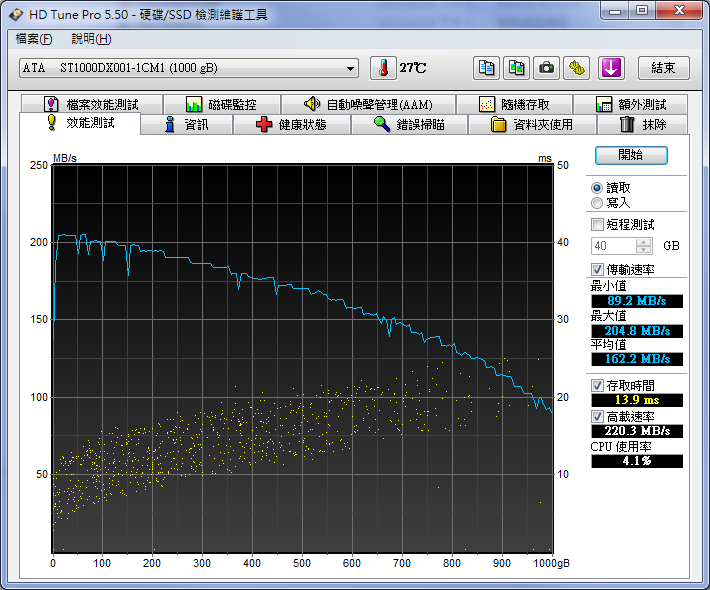
Task: Close the HD Tune Pro window
Action: 679,11
